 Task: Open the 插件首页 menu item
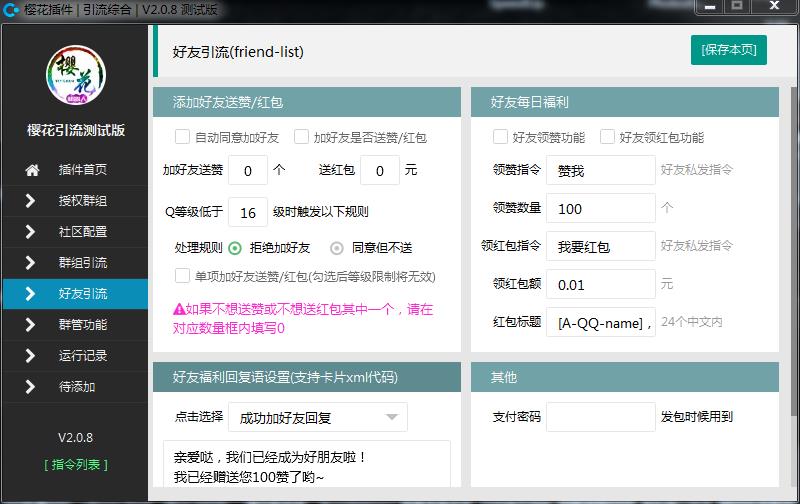click(x=76, y=170)
